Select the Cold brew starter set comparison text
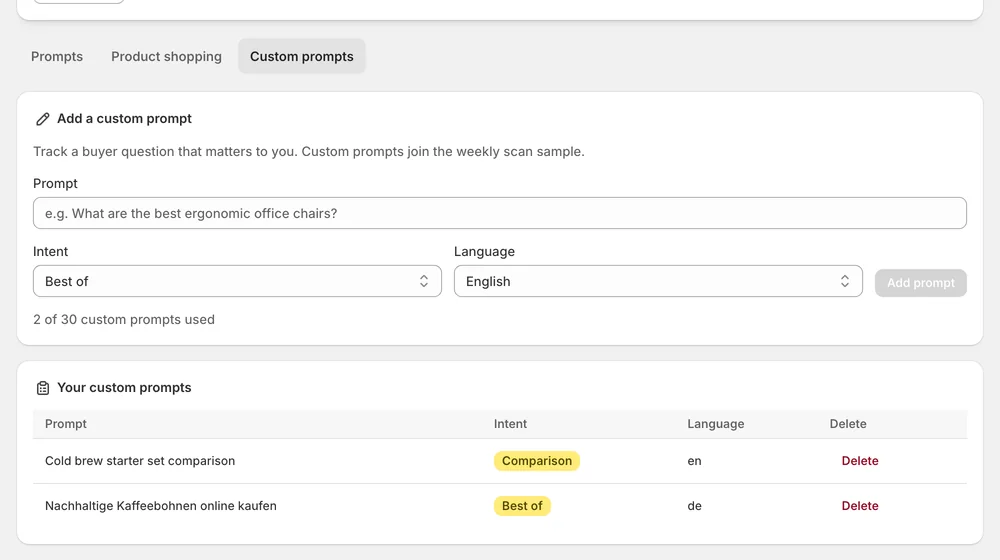The image size is (1000, 560). pyautogui.click(x=140, y=461)
